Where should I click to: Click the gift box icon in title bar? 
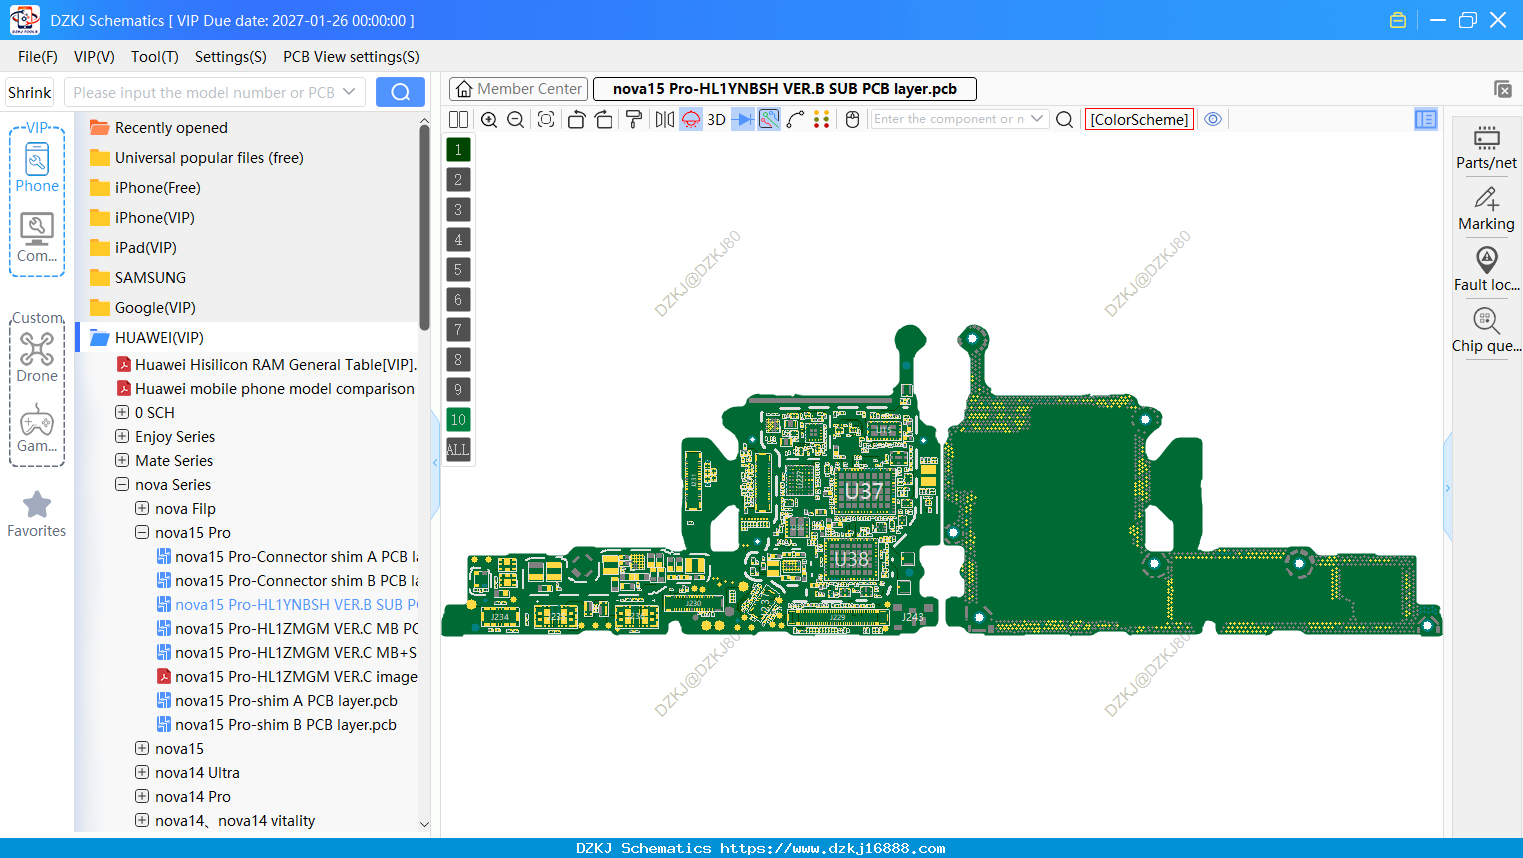coord(1398,20)
